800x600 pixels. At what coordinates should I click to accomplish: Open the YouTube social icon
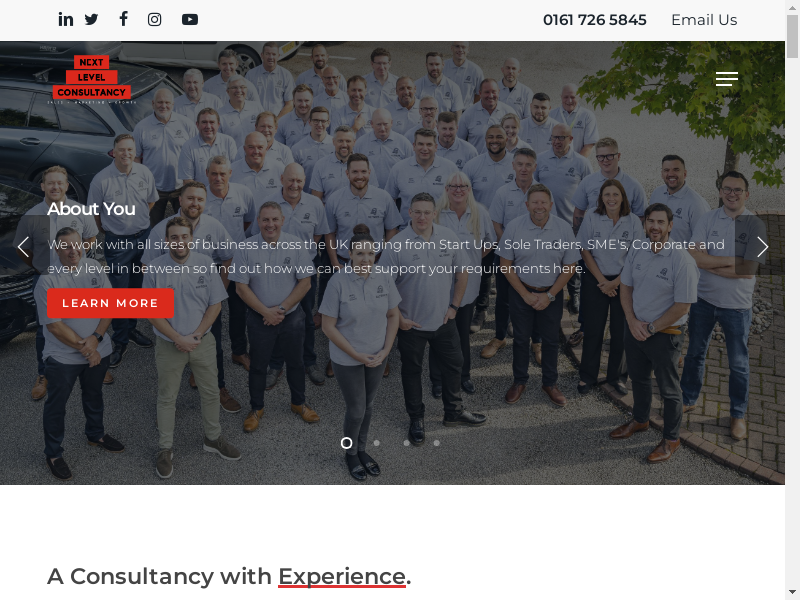[x=190, y=19]
